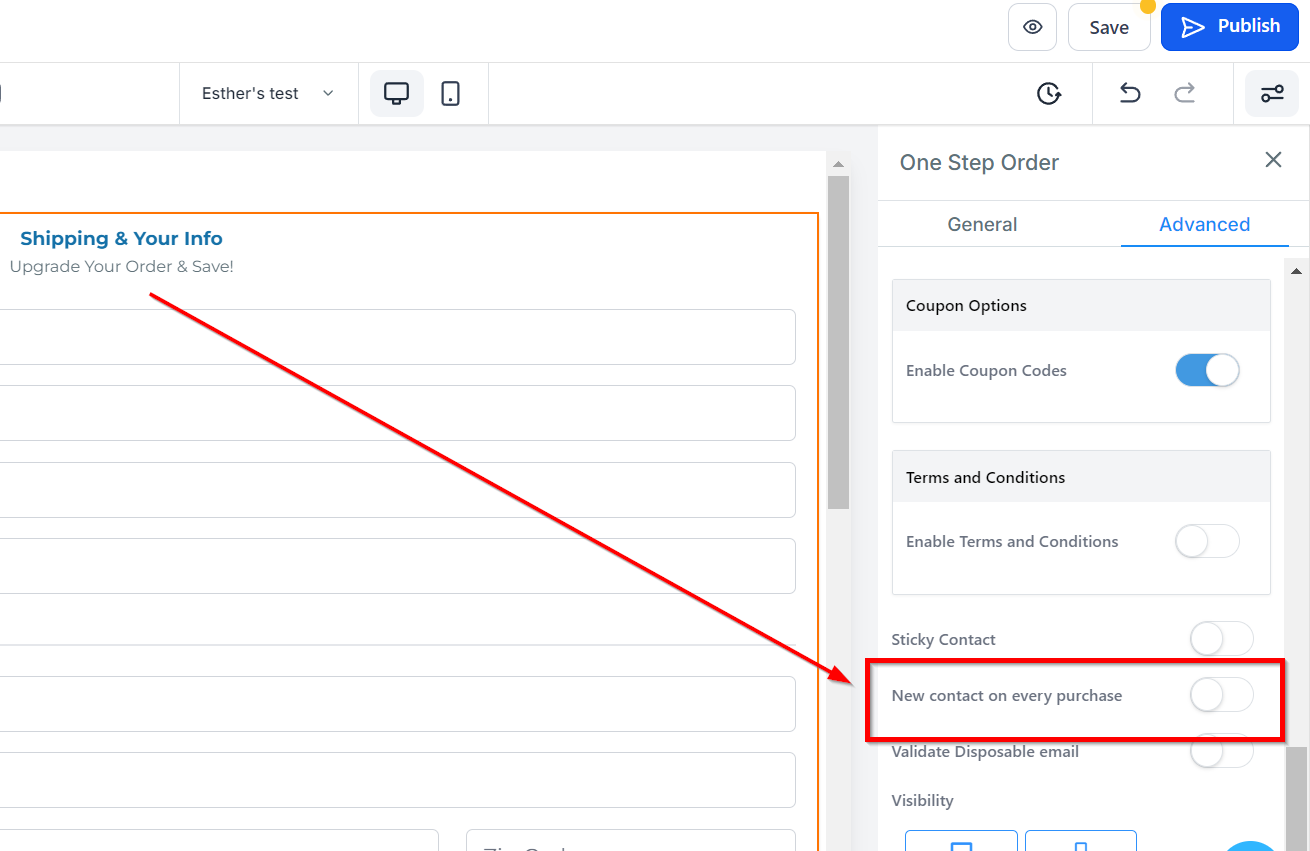The width and height of the screenshot is (1310, 851).
Task: Click the Publish button
Action: pyautogui.click(x=1230, y=27)
